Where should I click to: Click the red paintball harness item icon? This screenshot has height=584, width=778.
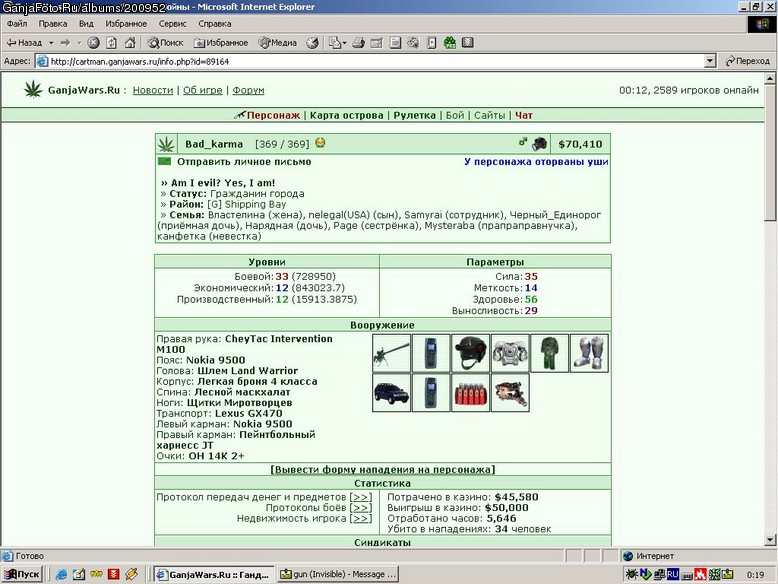coord(470,392)
